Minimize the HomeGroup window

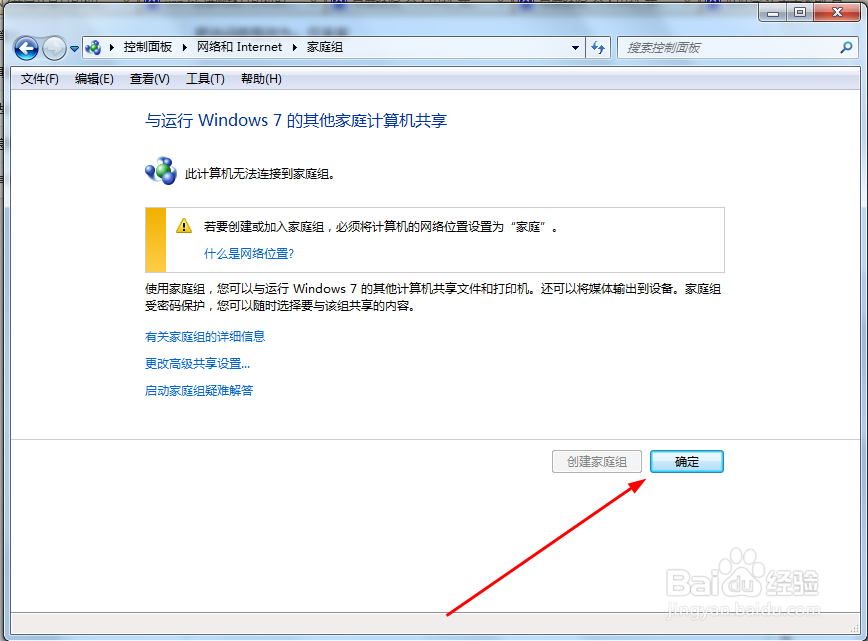tap(773, 12)
